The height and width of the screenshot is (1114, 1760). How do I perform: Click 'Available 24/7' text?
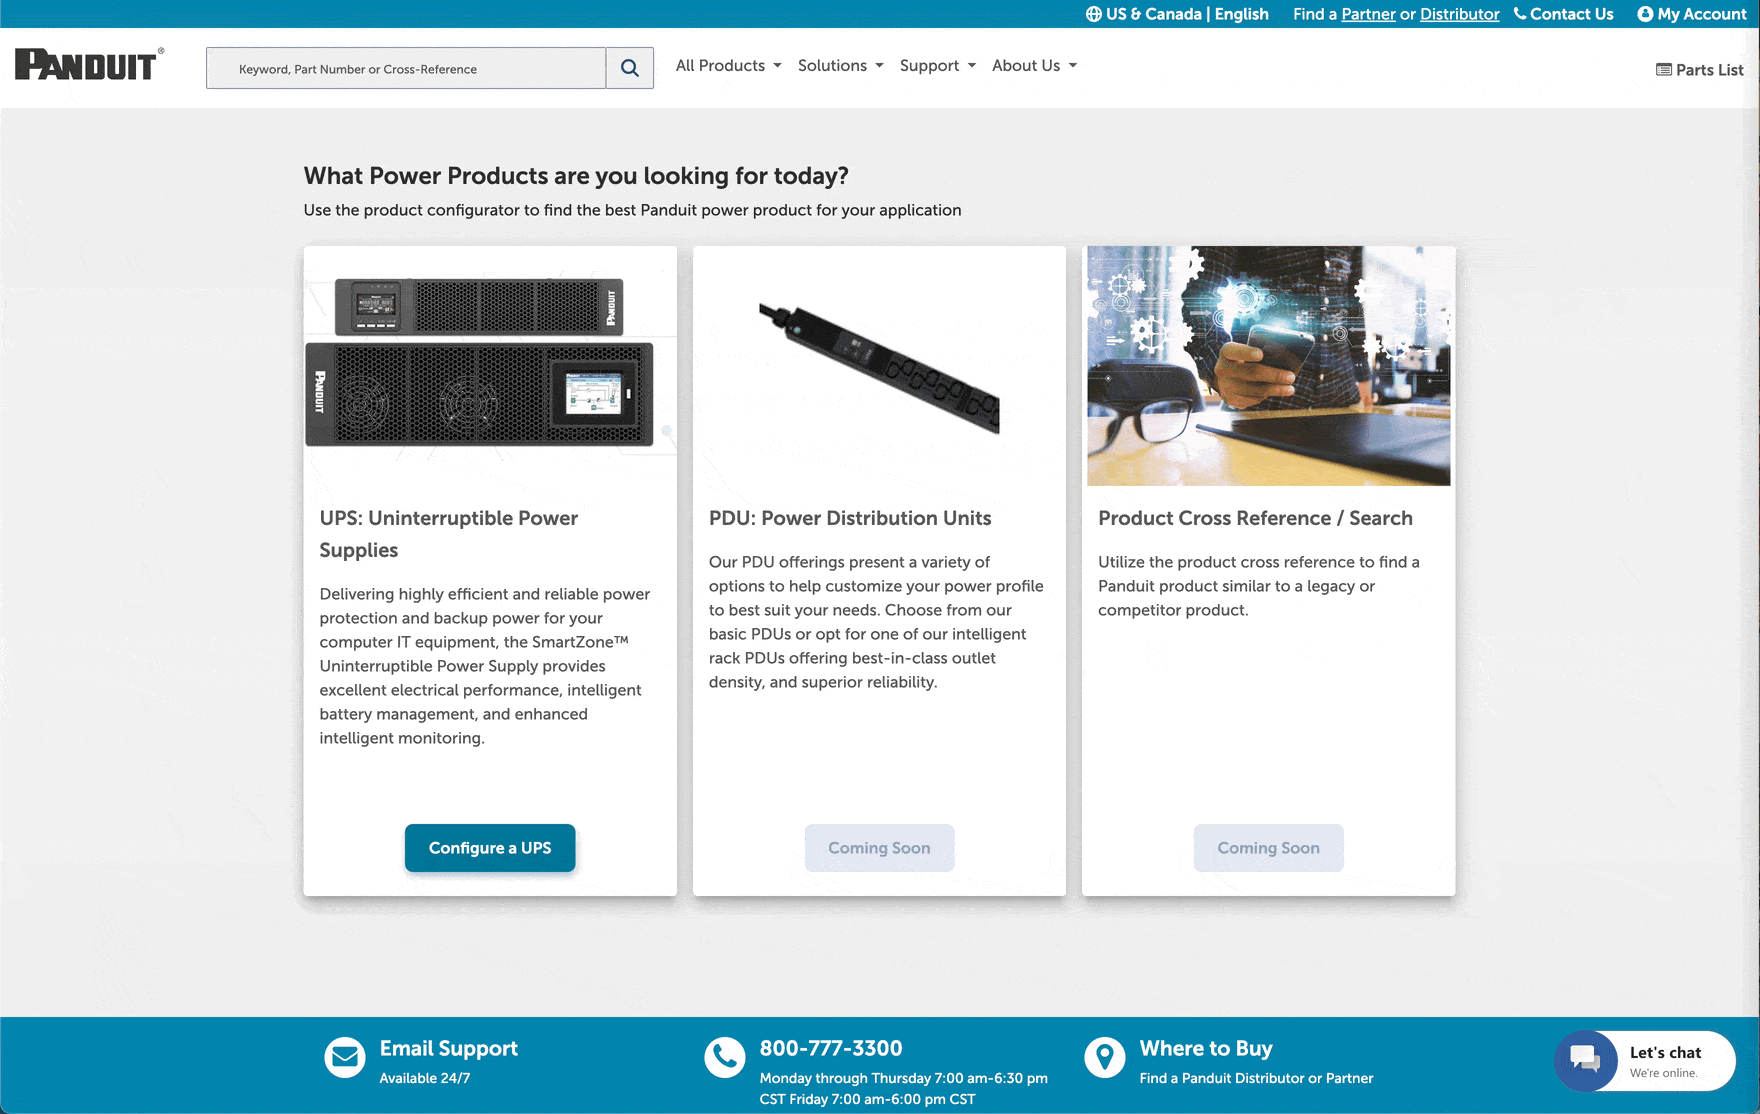(x=424, y=1078)
